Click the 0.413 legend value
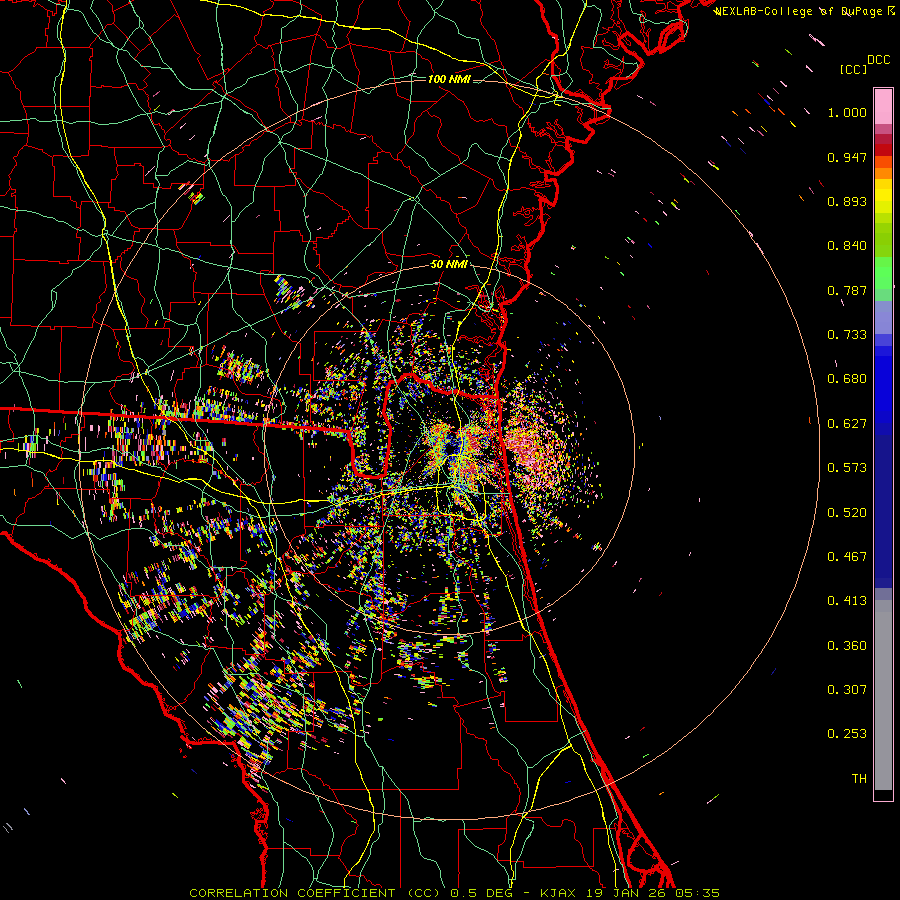900x900 pixels. coord(847,602)
